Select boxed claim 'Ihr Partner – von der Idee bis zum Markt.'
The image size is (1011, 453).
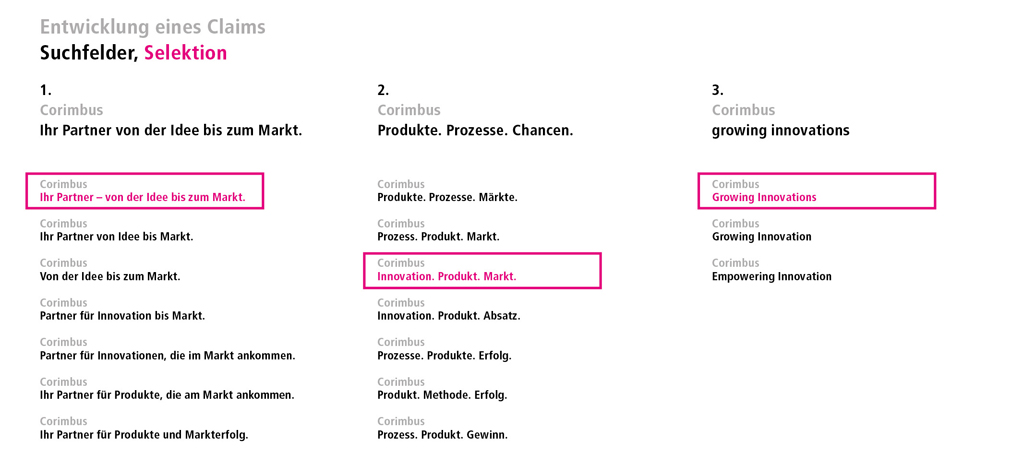(x=144, y=191)
